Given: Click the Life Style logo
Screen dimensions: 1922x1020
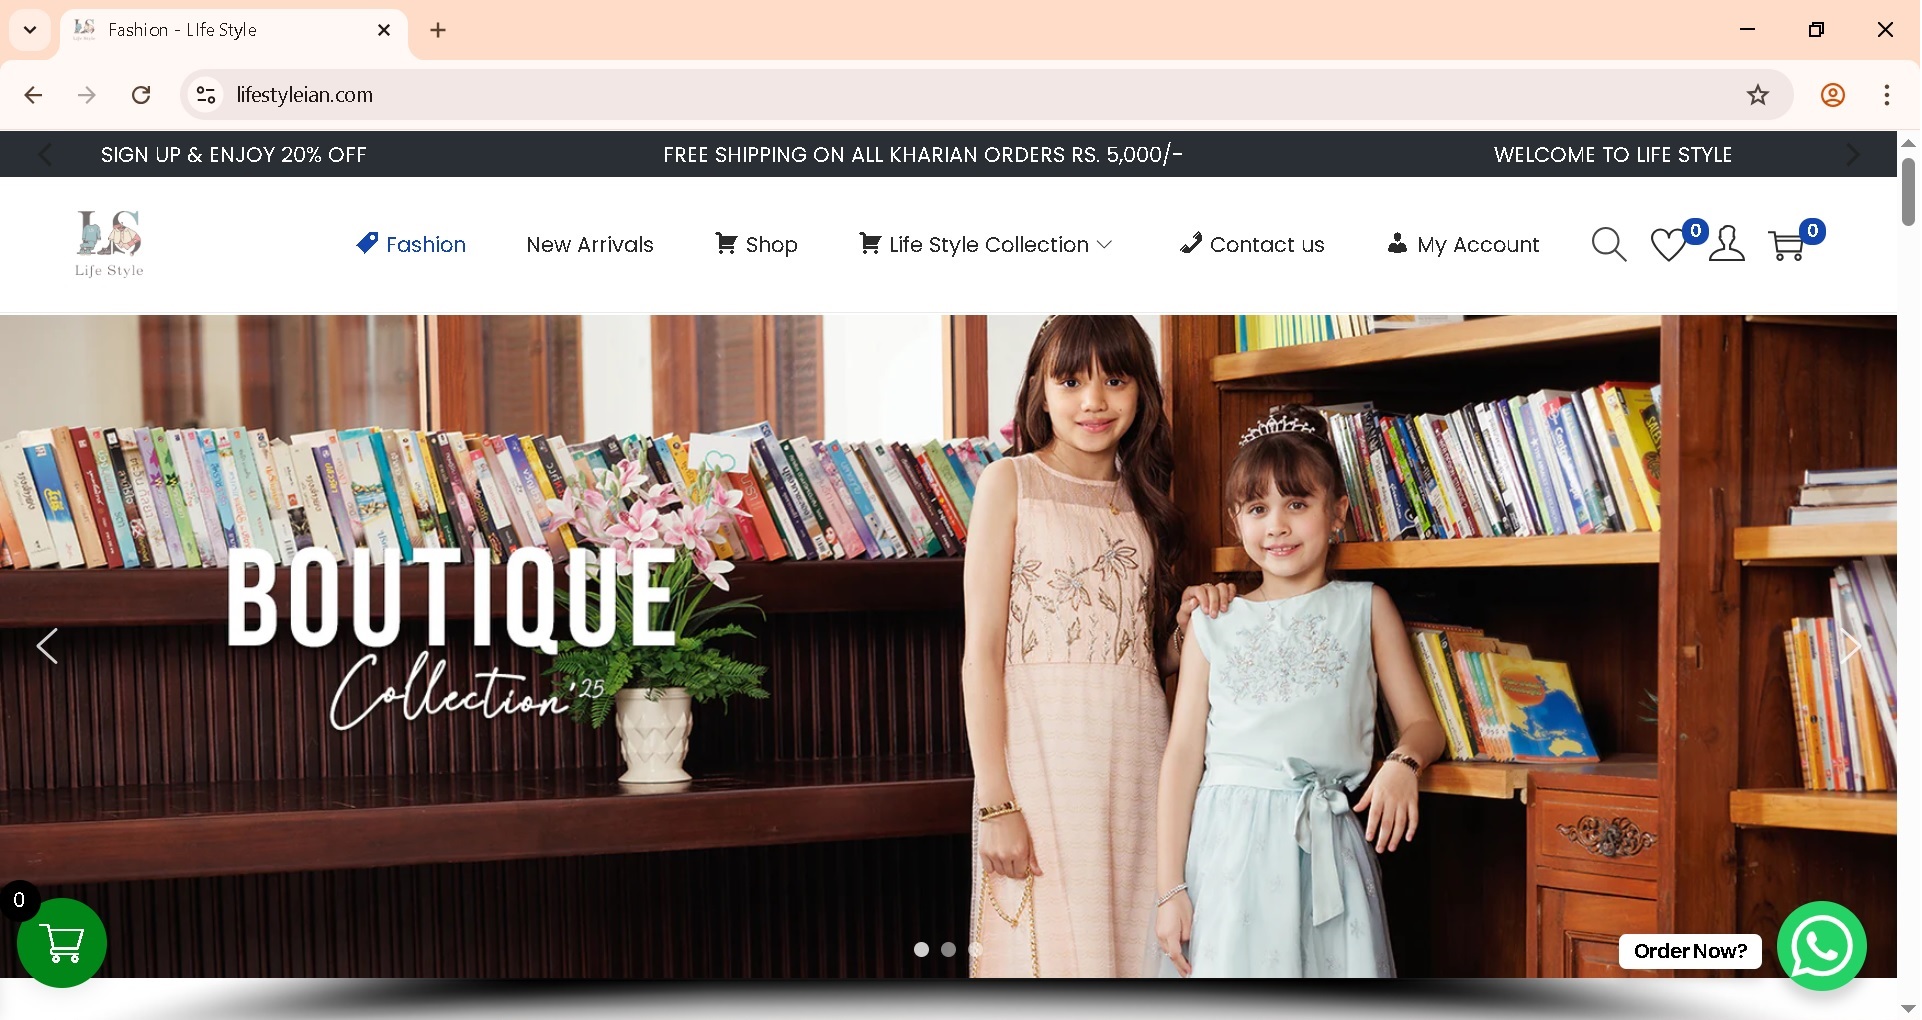Looking at the screenshot, I should 109,243.
